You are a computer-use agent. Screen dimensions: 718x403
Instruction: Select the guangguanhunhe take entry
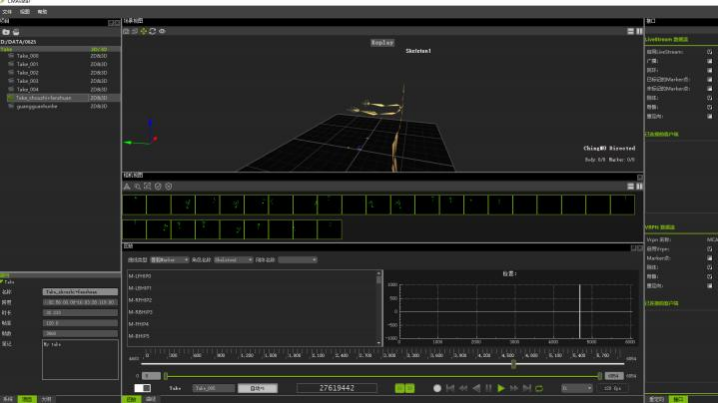coord(36,106)
